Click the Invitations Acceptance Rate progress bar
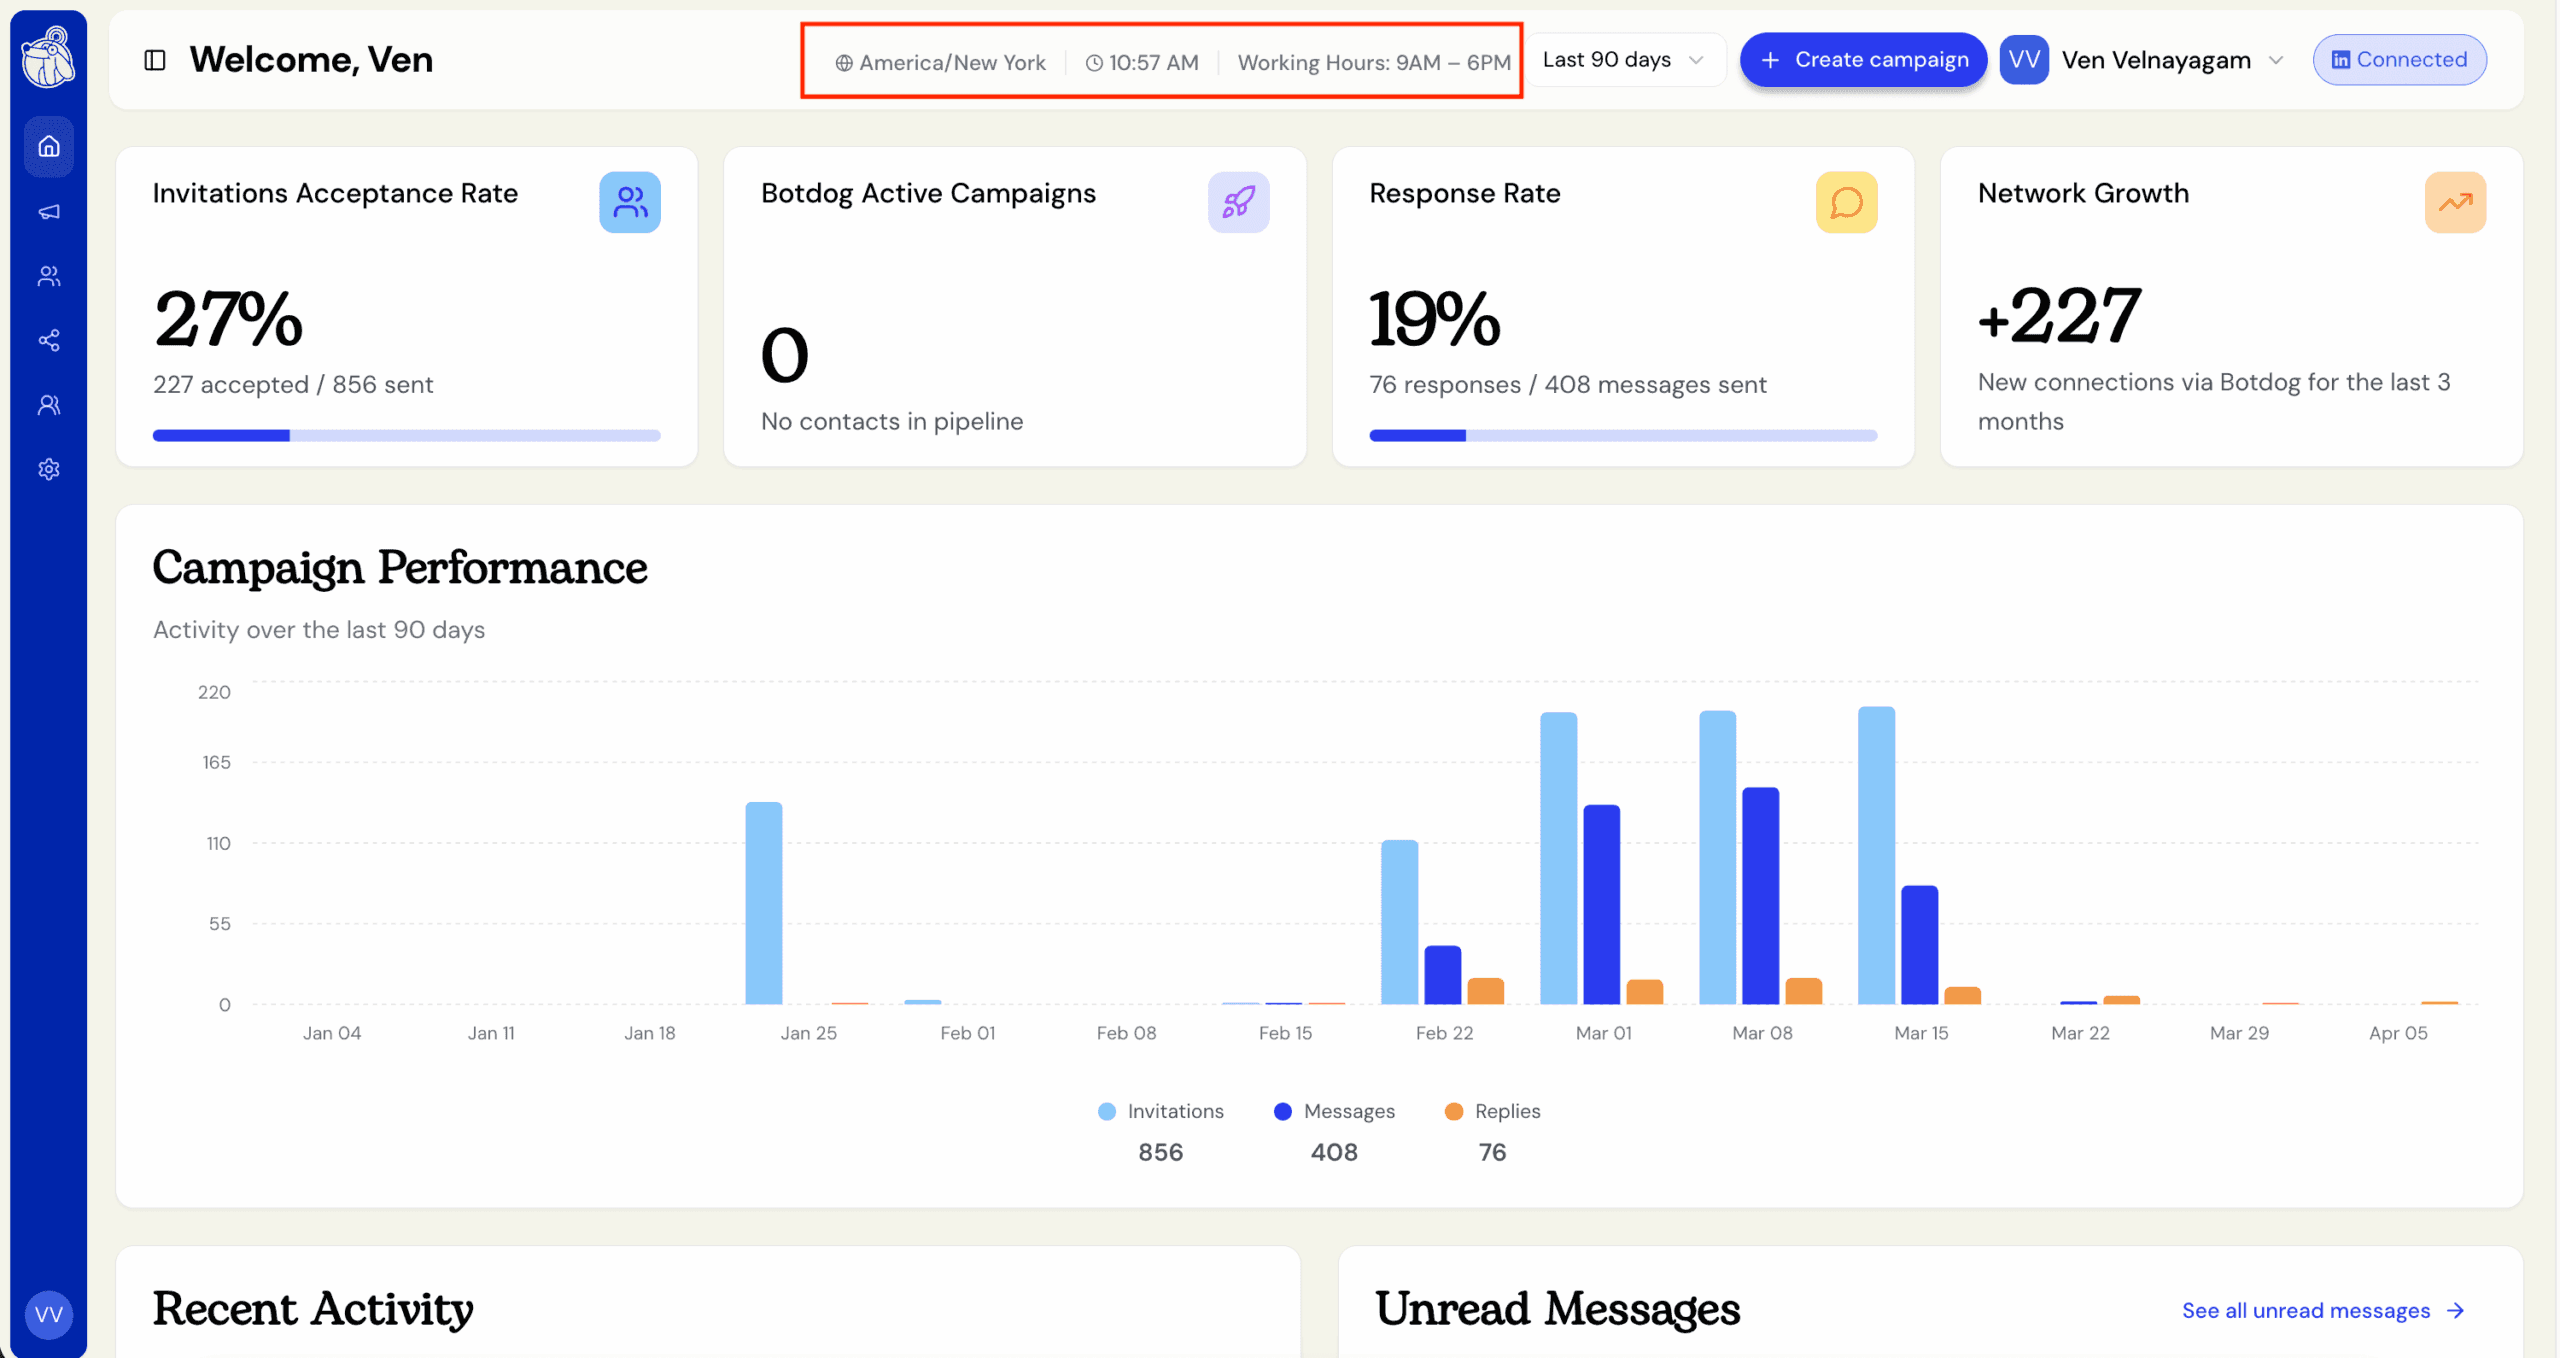This screenshot has height=1358, width=2560. point(405,435)
